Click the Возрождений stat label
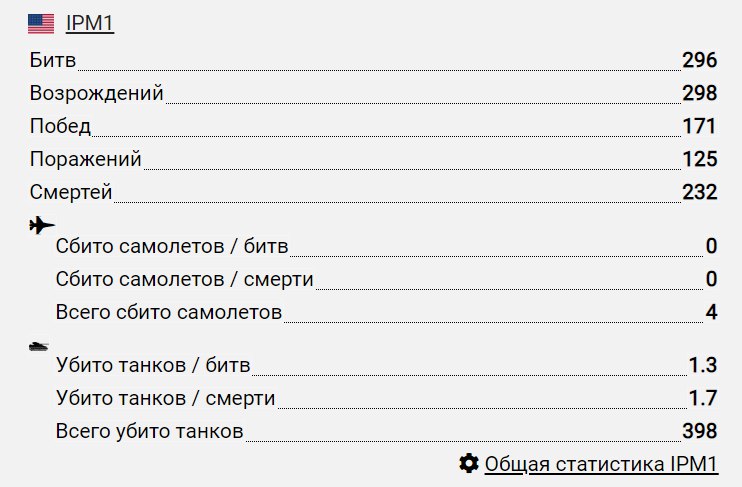The width and height of the screenshot is (742, 487). (96, 94)
